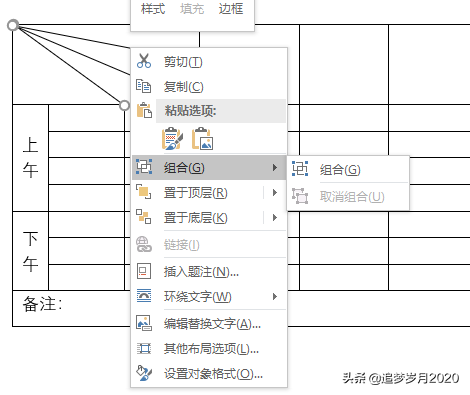Expand the 组合(G) submenu arrow
The width and height of the screenshot is (470, 395).
275,167
